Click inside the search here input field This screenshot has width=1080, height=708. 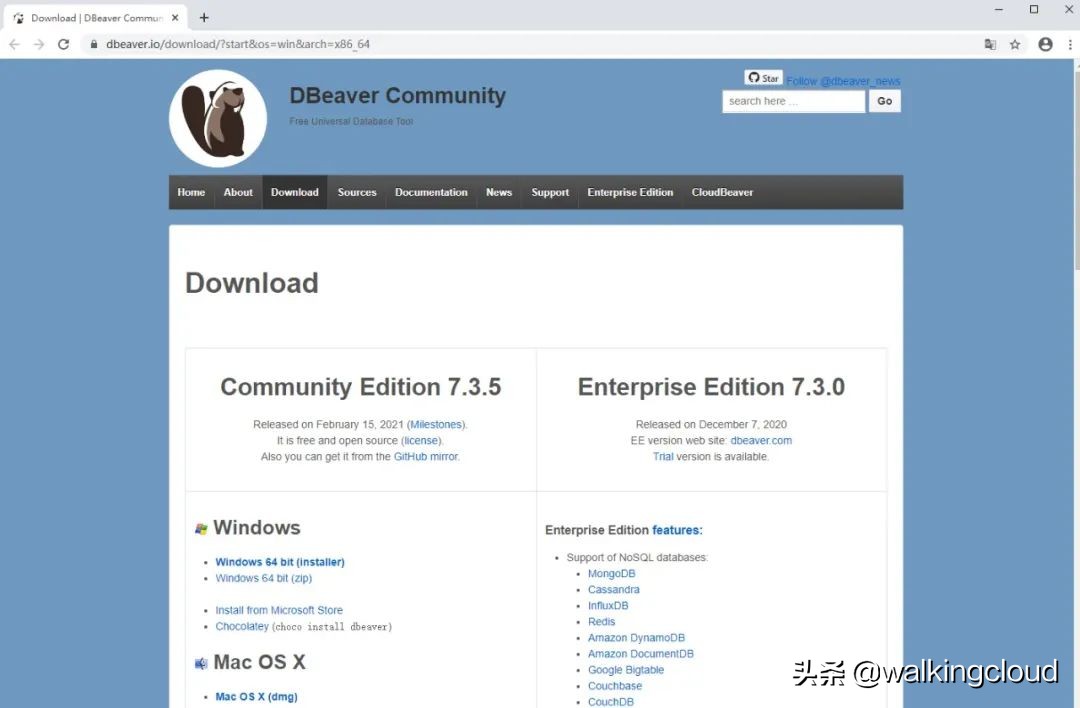(793, 101)
